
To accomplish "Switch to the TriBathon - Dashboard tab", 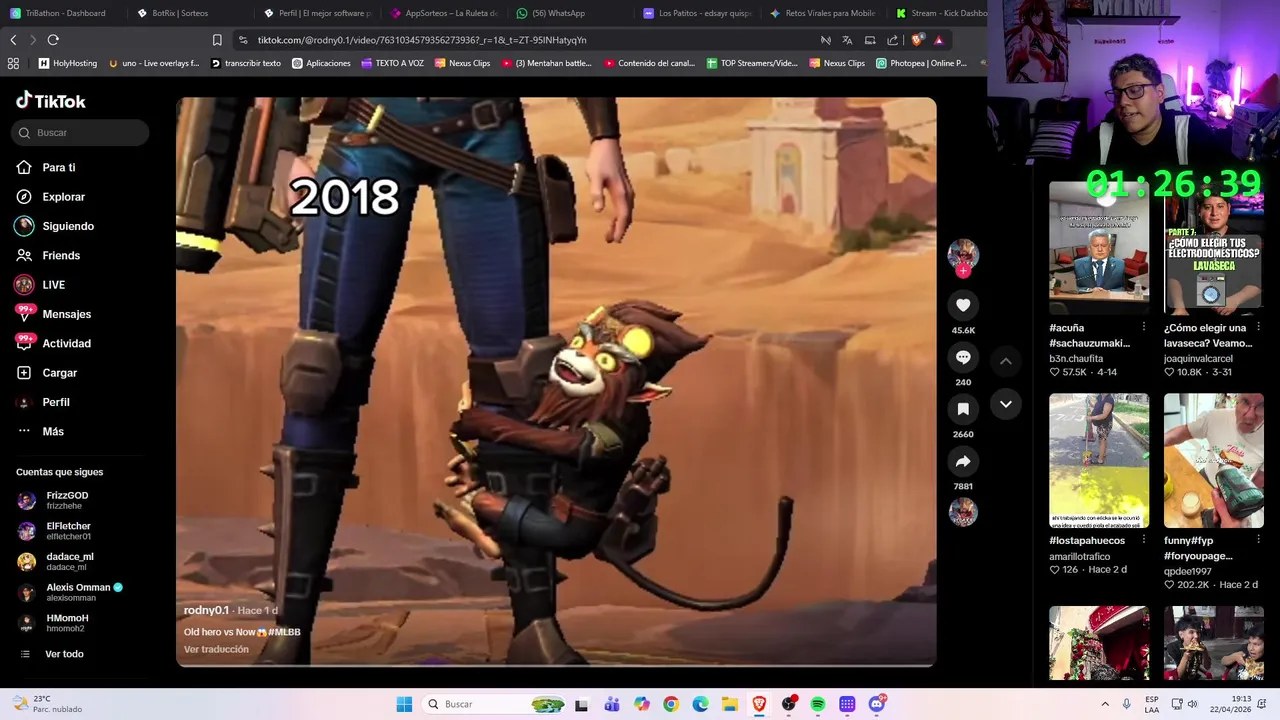I will tap(59, 13).
